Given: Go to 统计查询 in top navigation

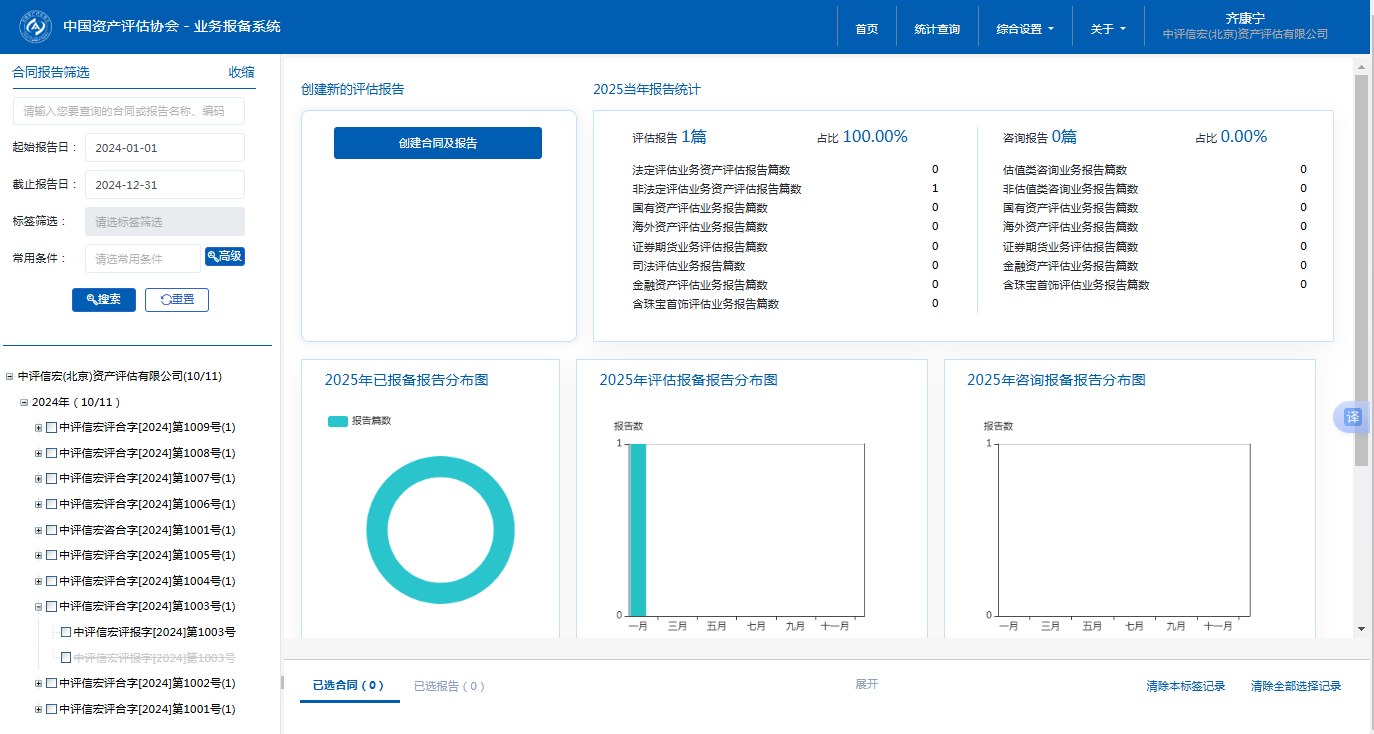Looking at the screenshot, I should click(x=936, y=29).
